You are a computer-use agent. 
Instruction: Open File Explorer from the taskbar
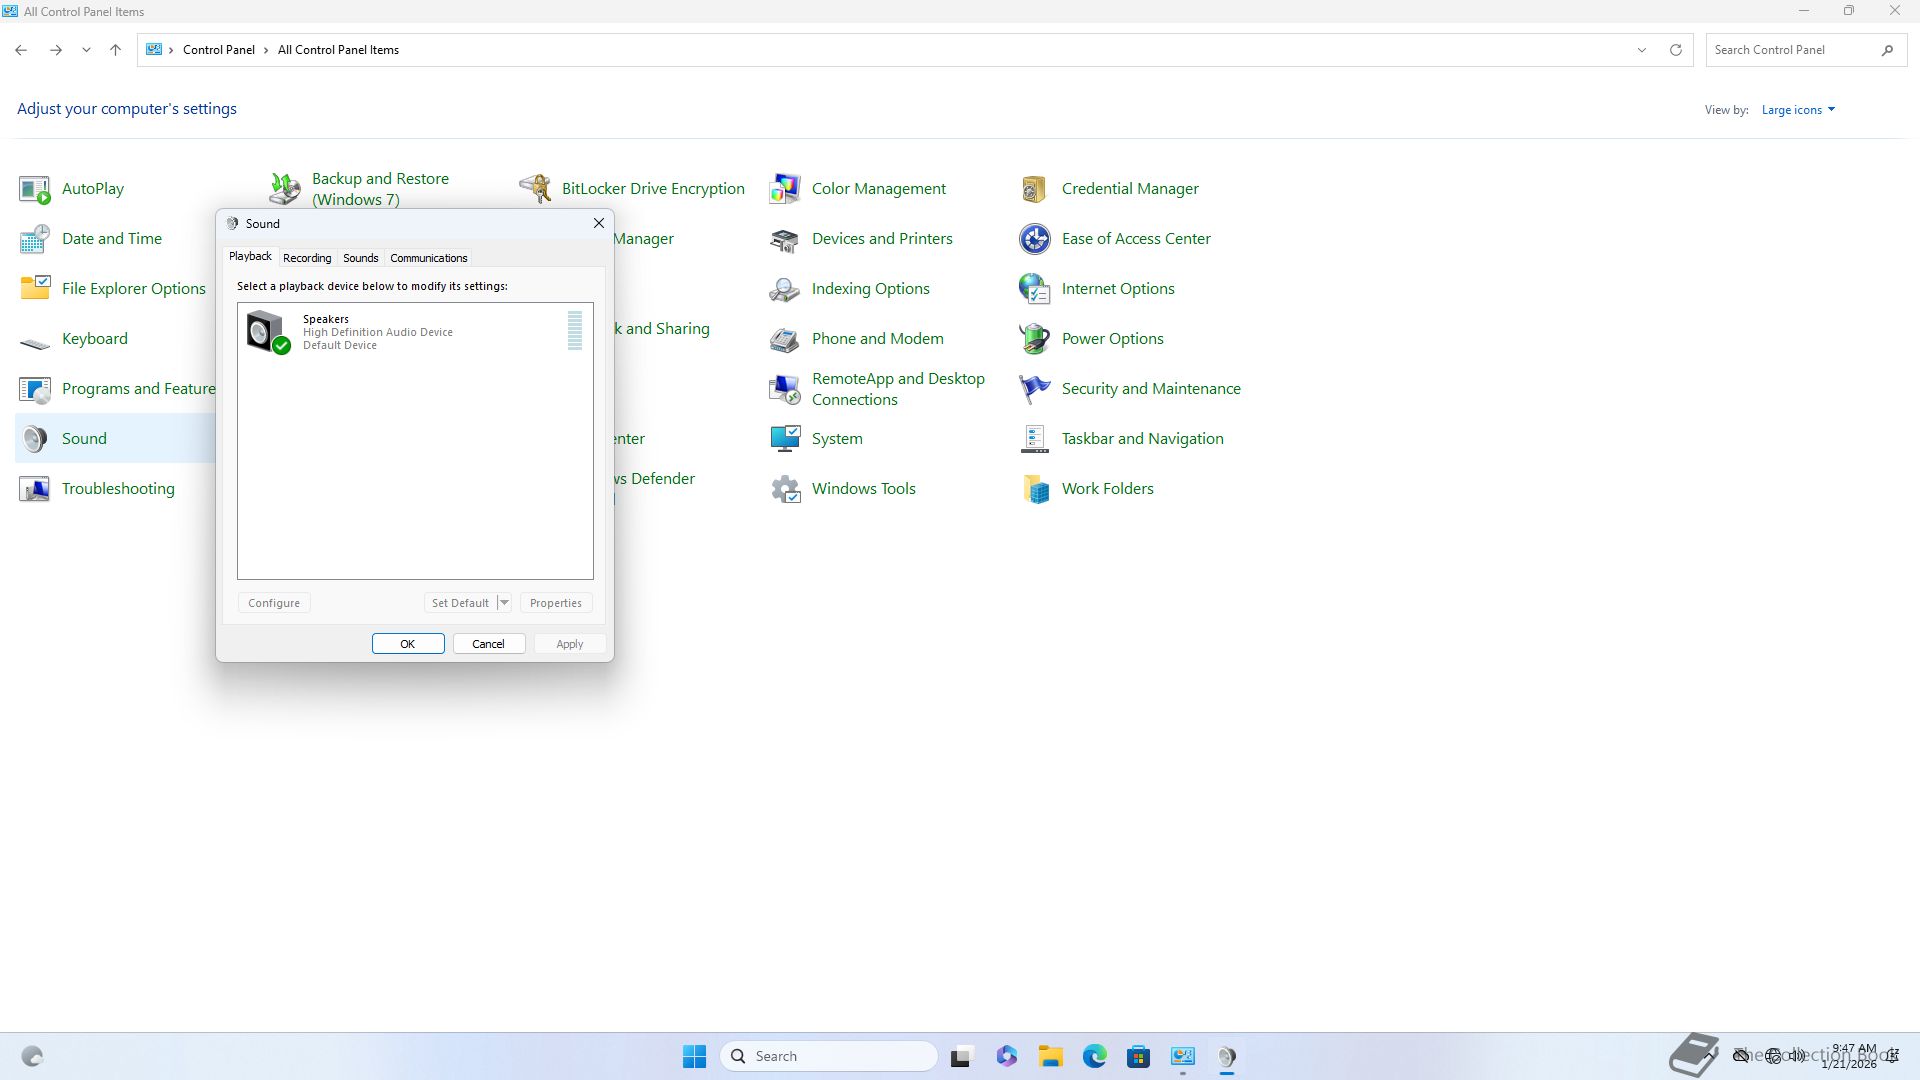1050,1056
